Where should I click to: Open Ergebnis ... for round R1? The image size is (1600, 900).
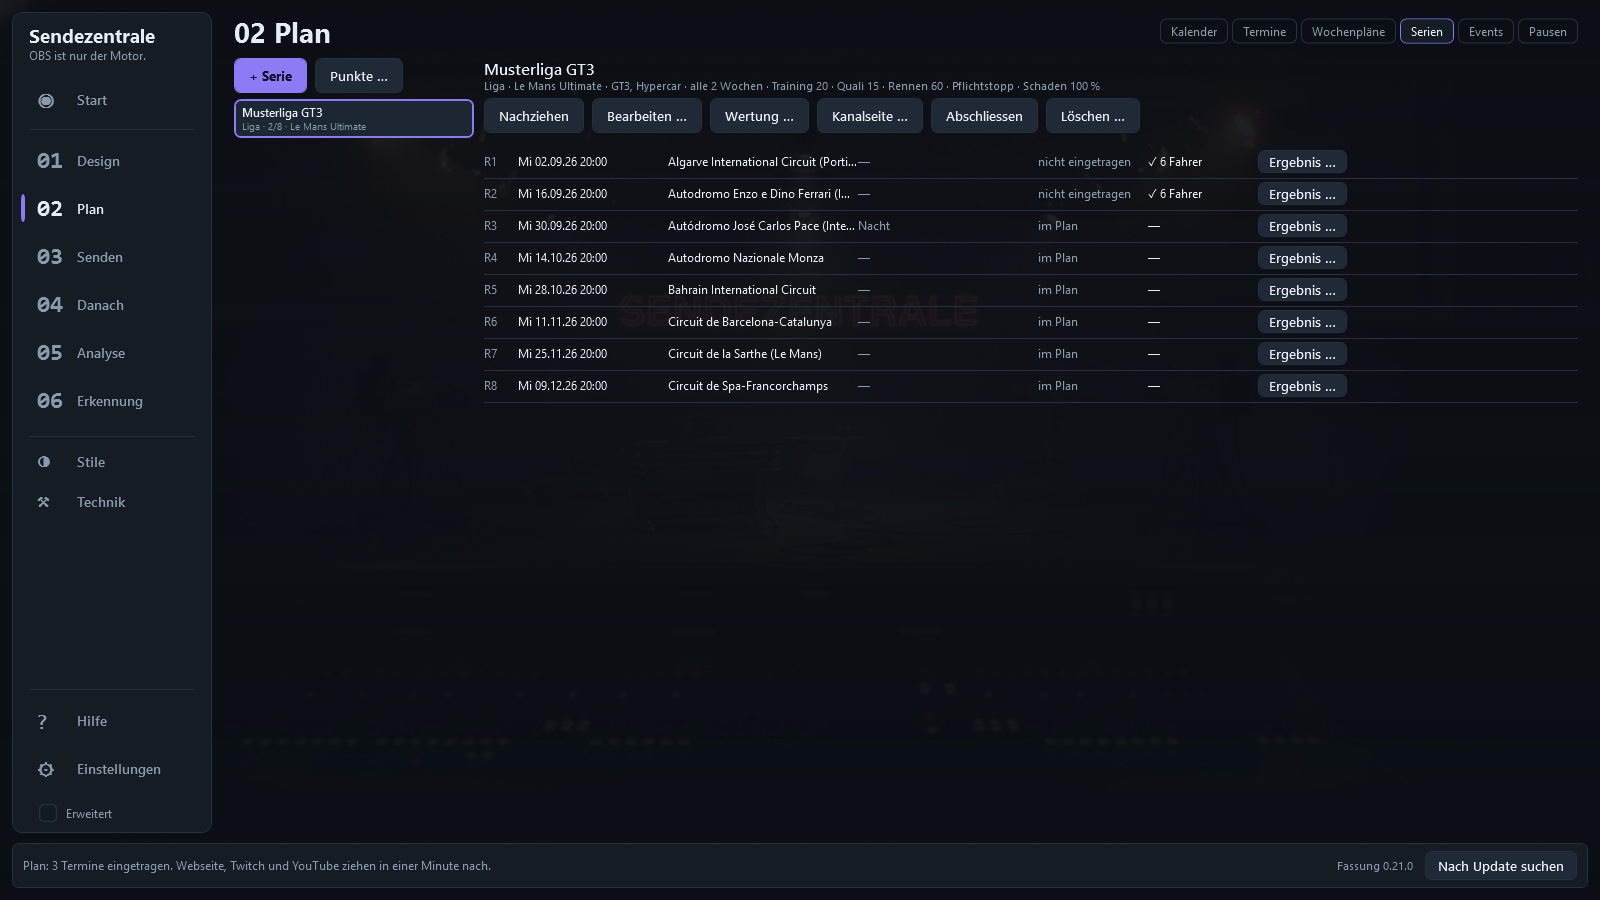point(1302,162)
